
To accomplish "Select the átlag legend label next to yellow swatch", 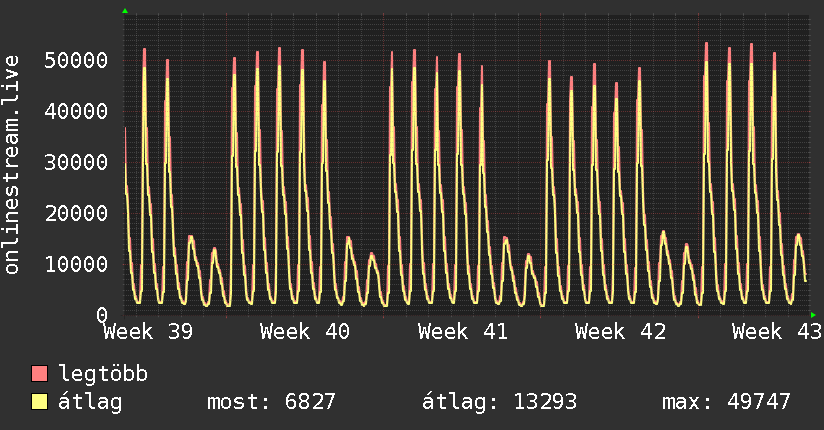I will pos(90,402).
